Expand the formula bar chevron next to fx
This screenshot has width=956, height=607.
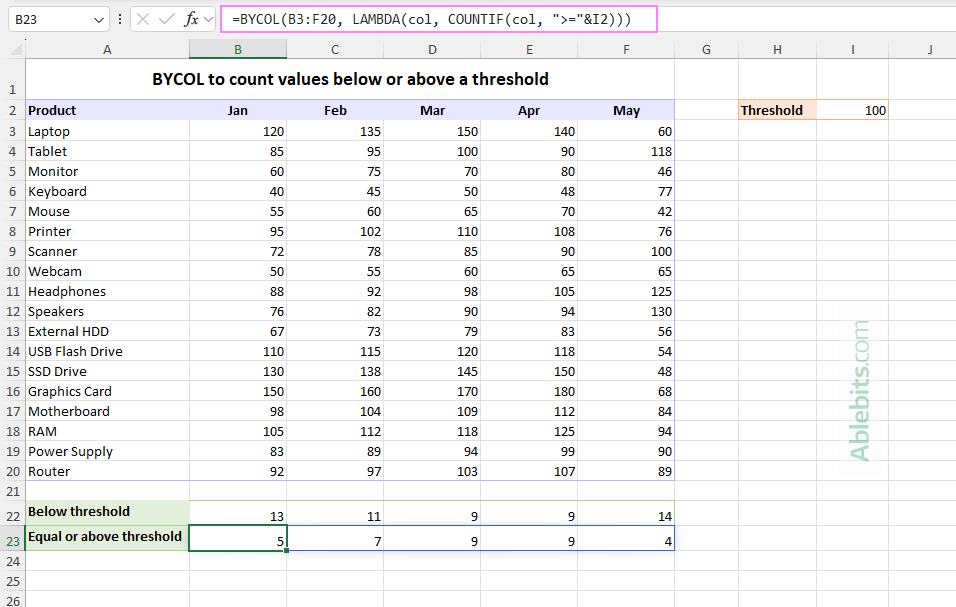click(207, 18)
